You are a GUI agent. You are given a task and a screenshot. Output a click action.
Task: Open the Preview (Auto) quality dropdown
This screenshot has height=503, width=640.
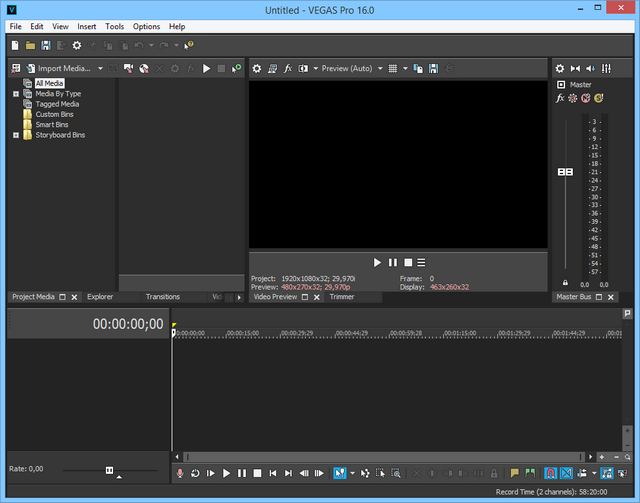[x=346, y=69]
